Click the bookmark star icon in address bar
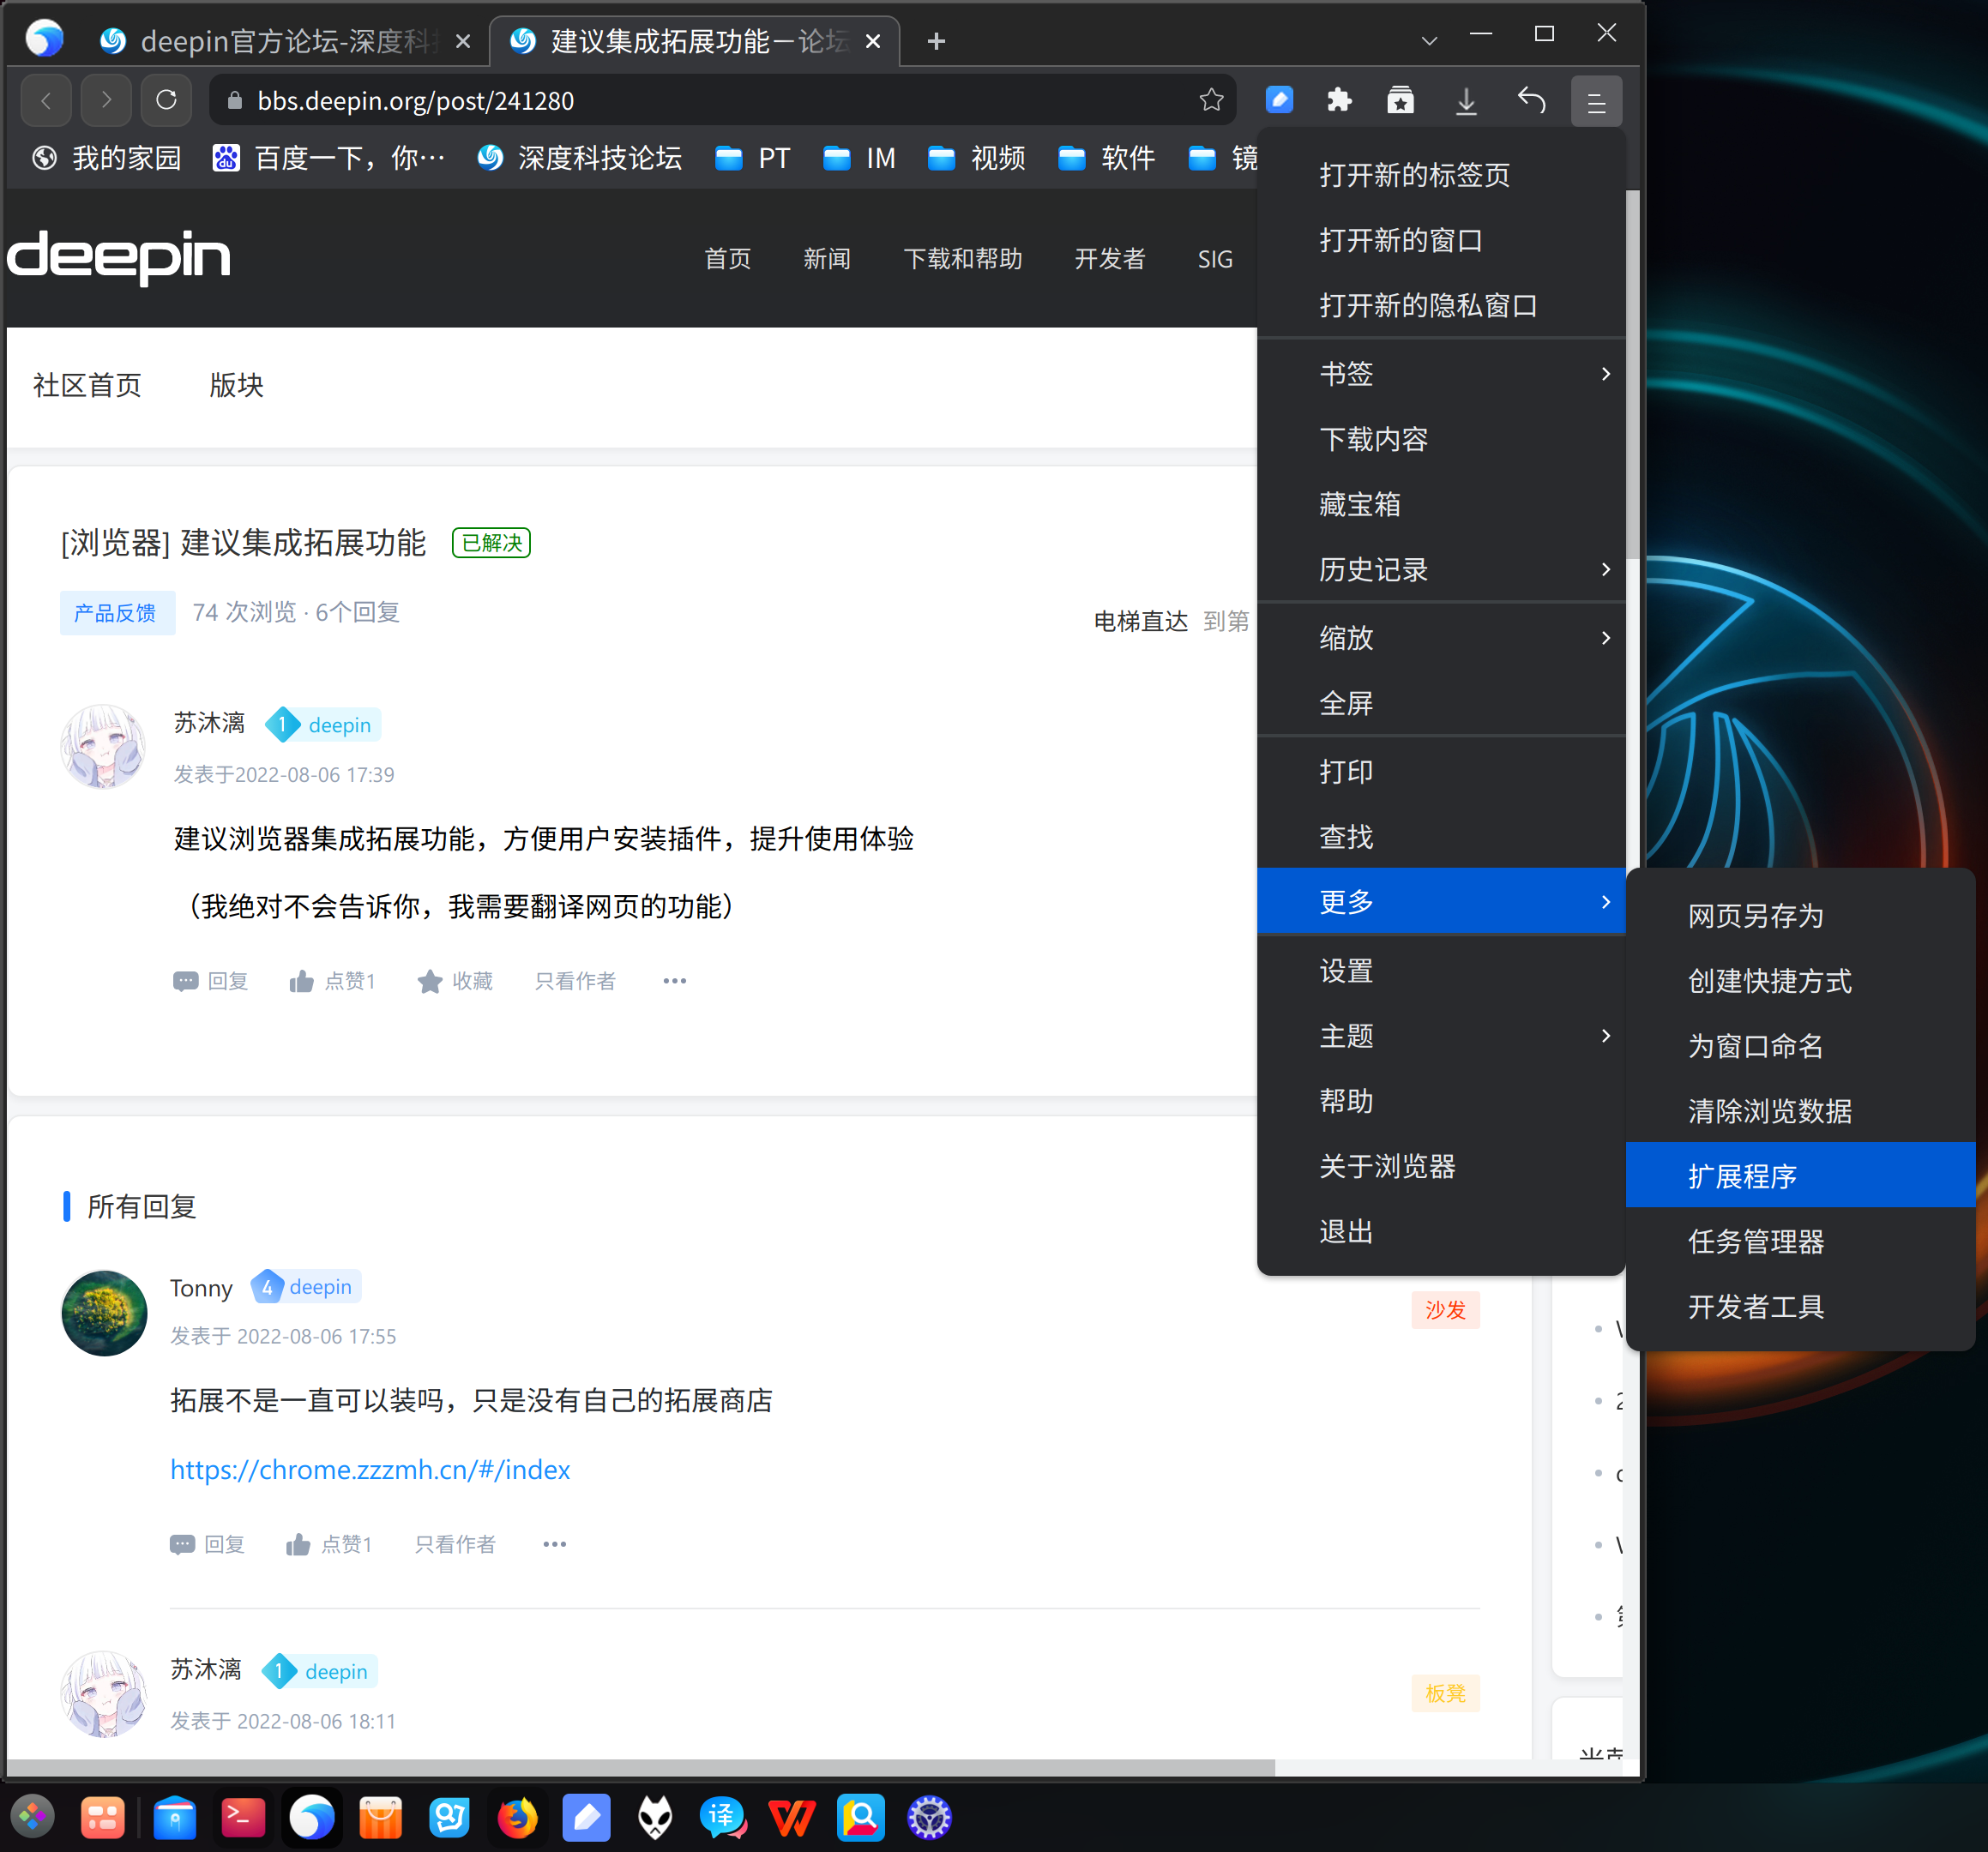This screenshot has width=1988, height=1852. click(x=1211, y=100)
